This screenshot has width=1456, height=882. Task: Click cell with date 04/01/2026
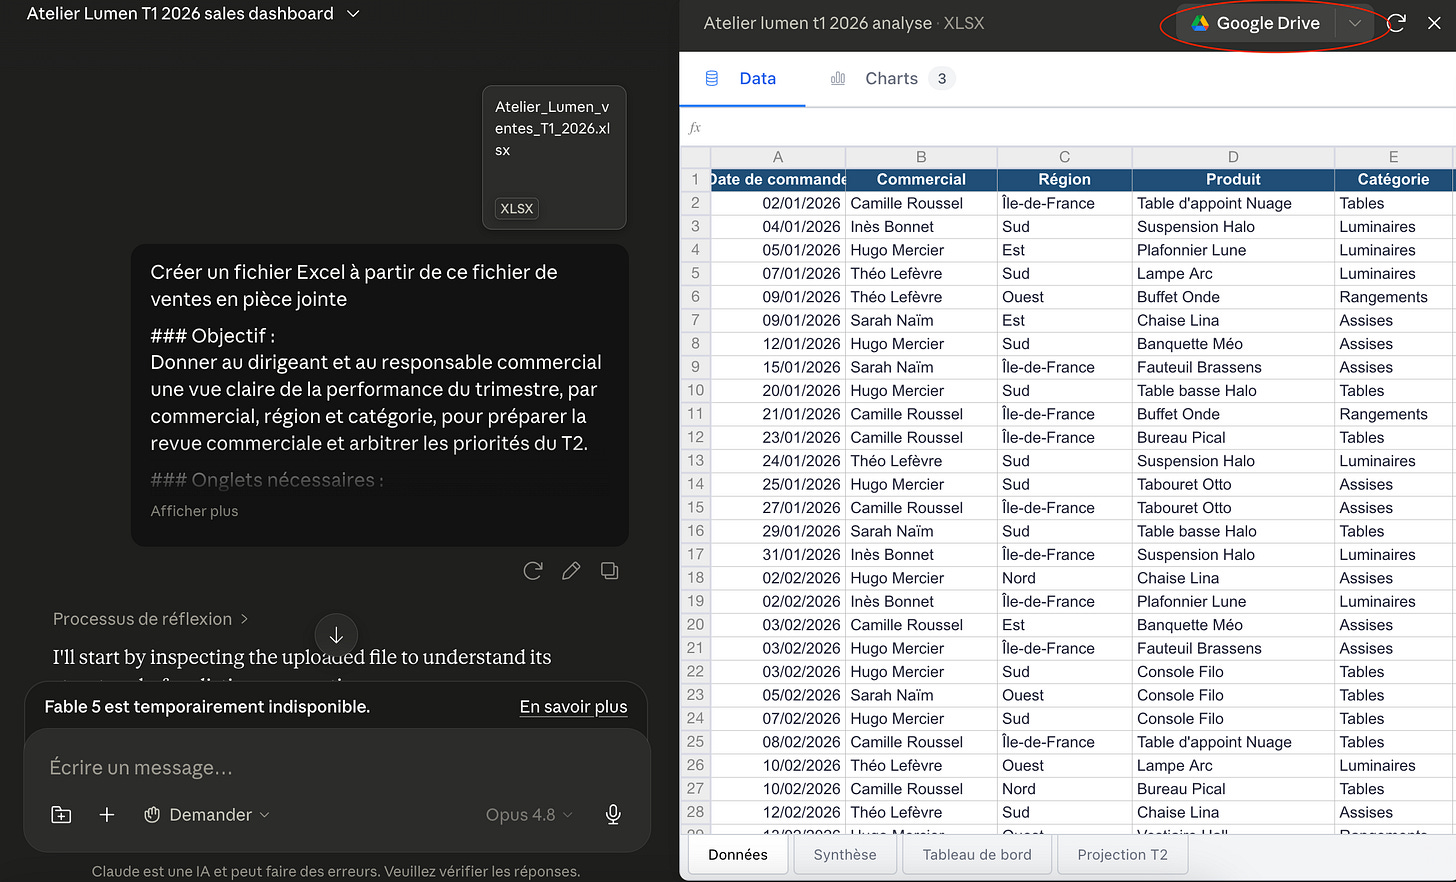[x=778, y=227]
